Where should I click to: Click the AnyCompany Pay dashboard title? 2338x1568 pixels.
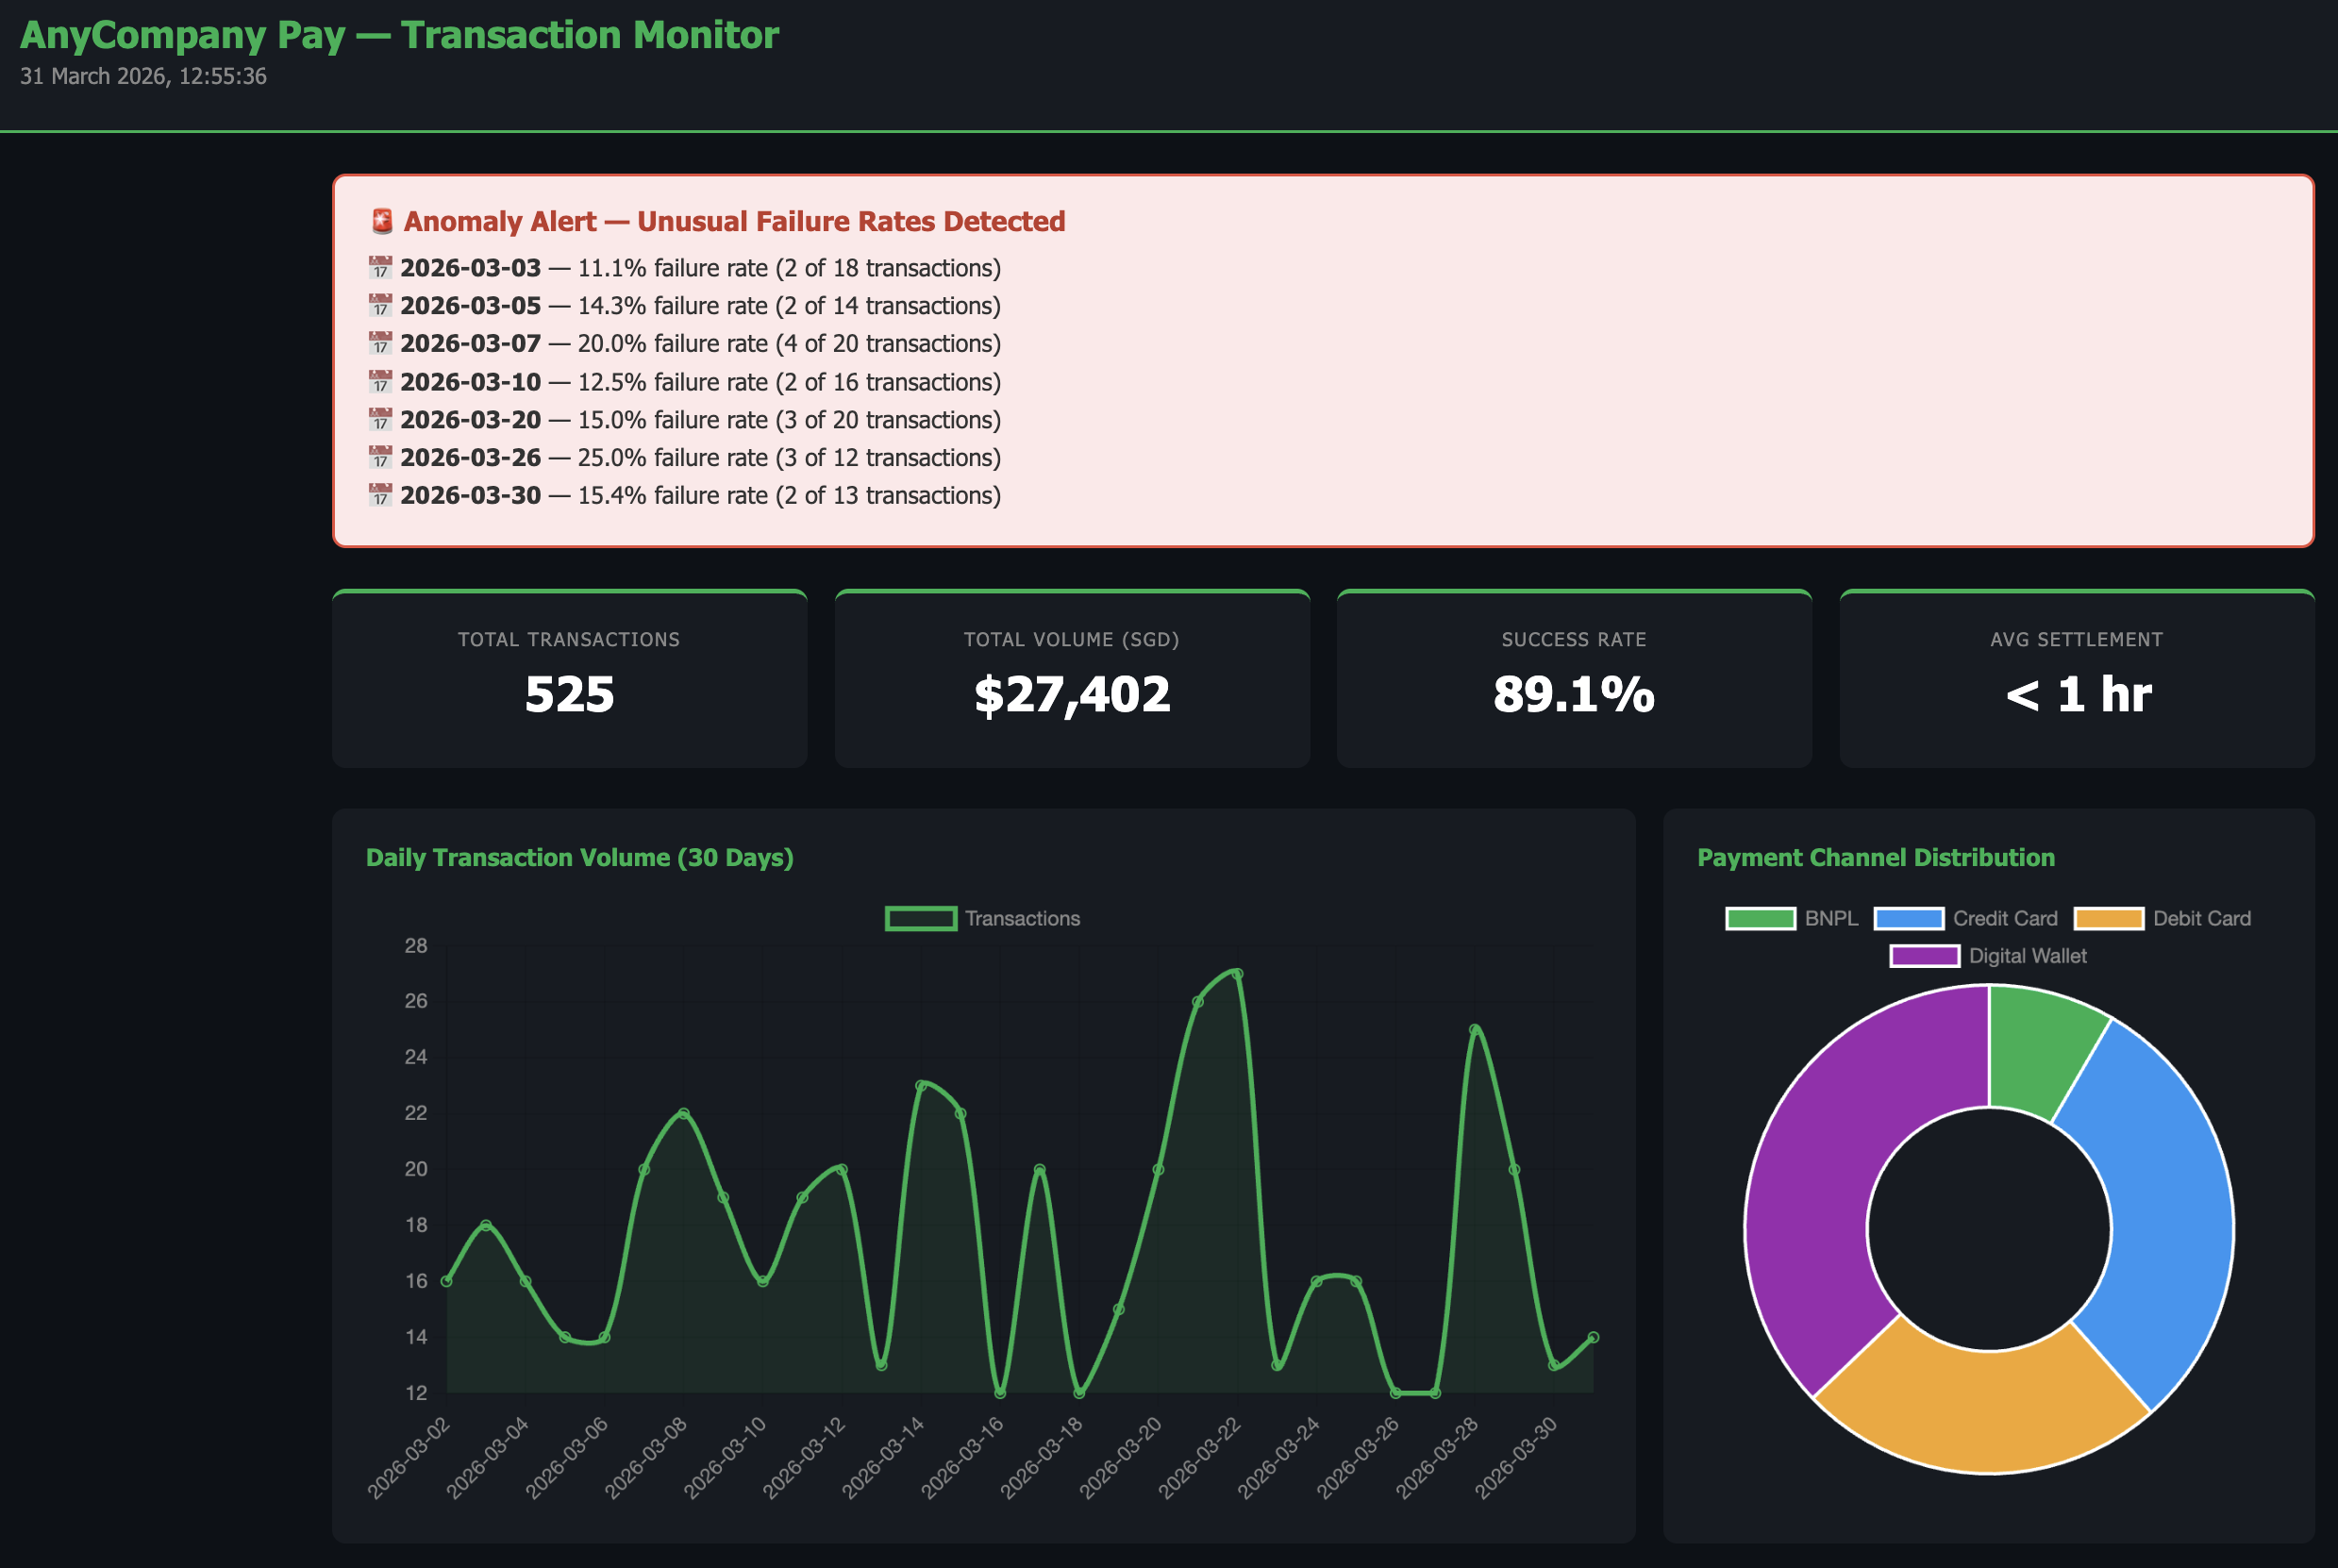pos(398,35)
